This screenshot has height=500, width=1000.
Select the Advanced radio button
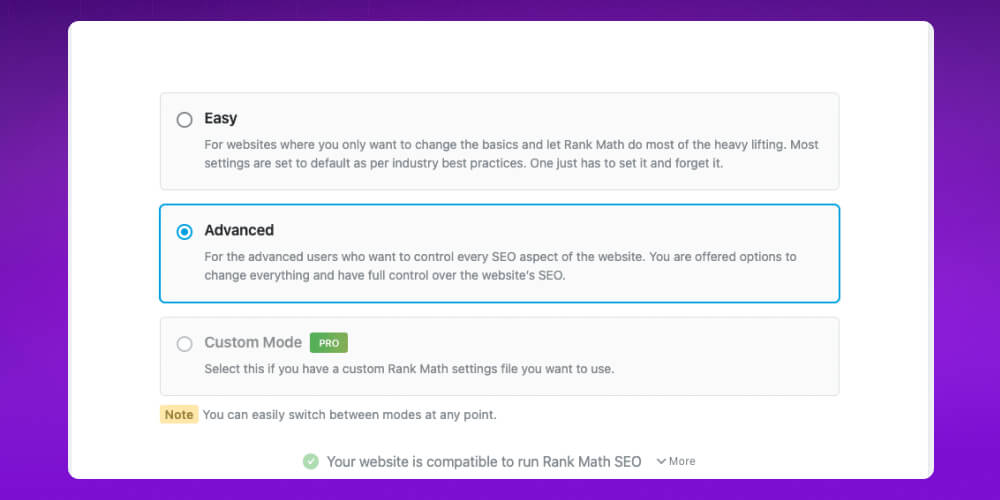tap(184, 232)
